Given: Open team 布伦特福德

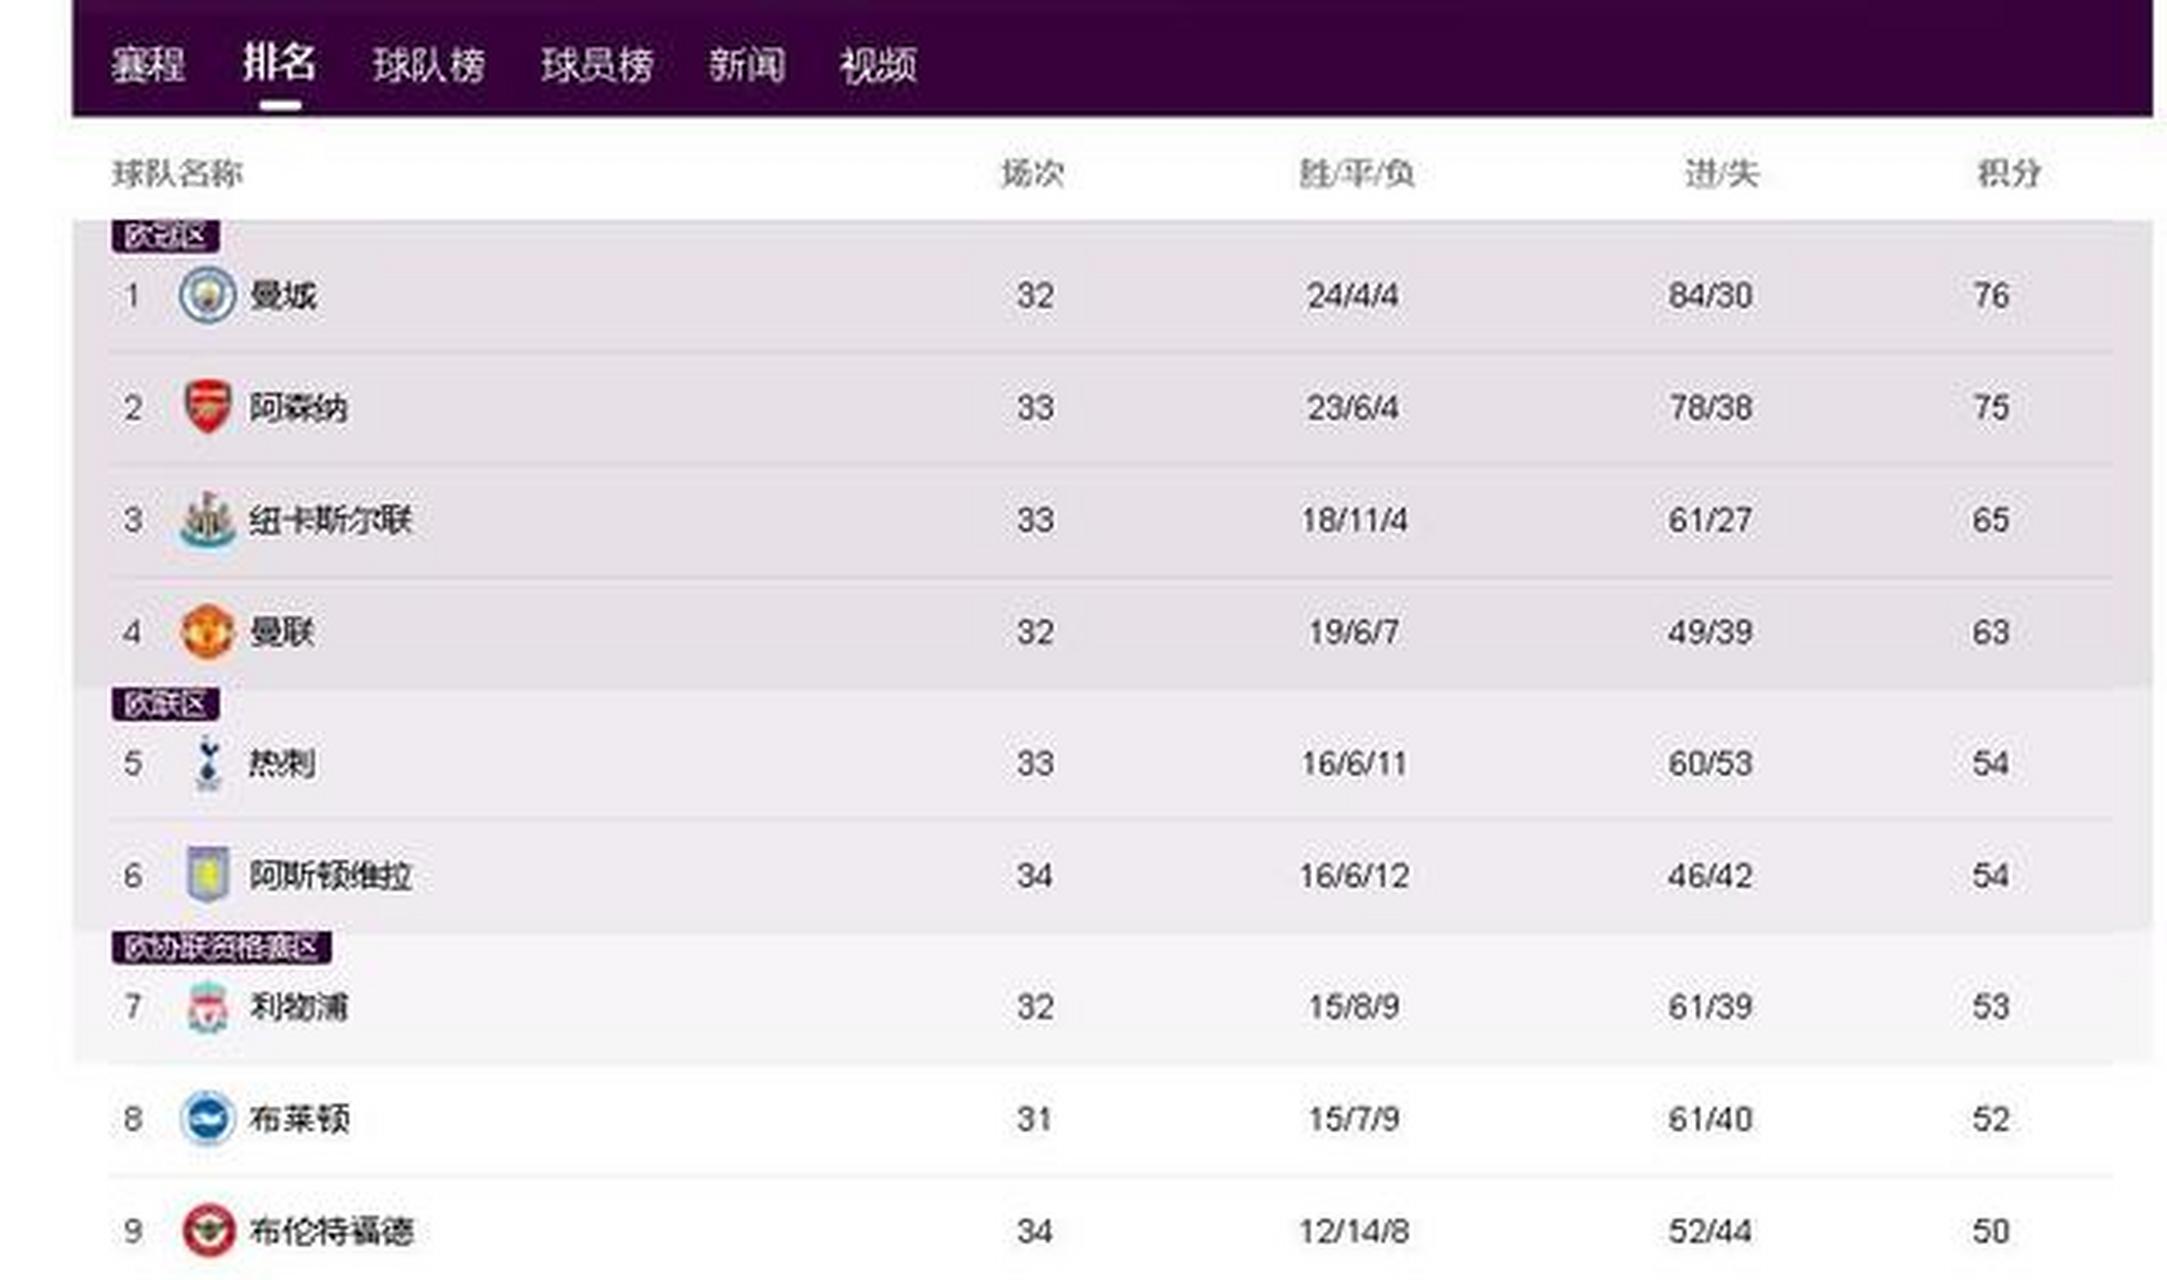Looking at the screenshot, I should [331, 1231].
